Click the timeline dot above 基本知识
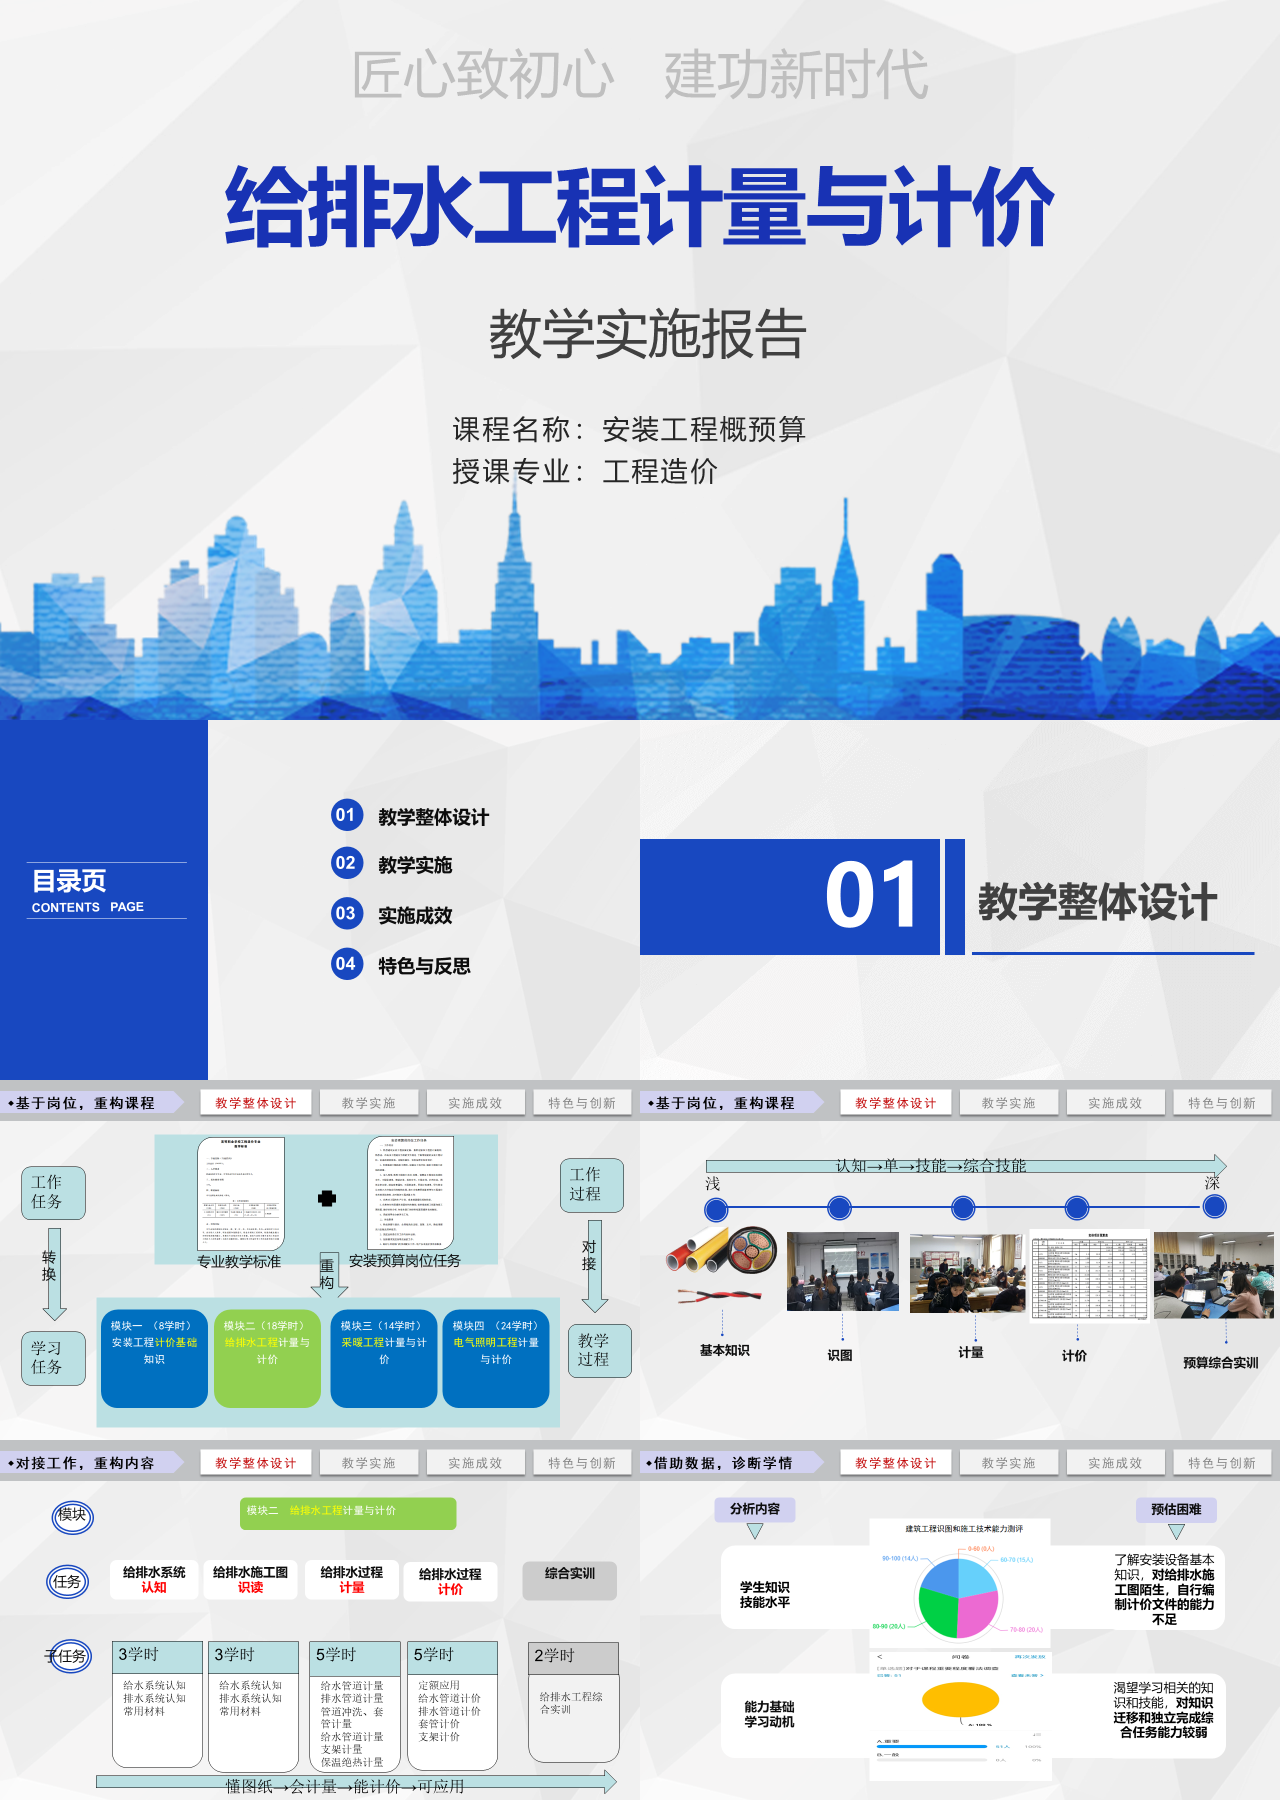Screen dimensions: 1280x1800 716,1210
